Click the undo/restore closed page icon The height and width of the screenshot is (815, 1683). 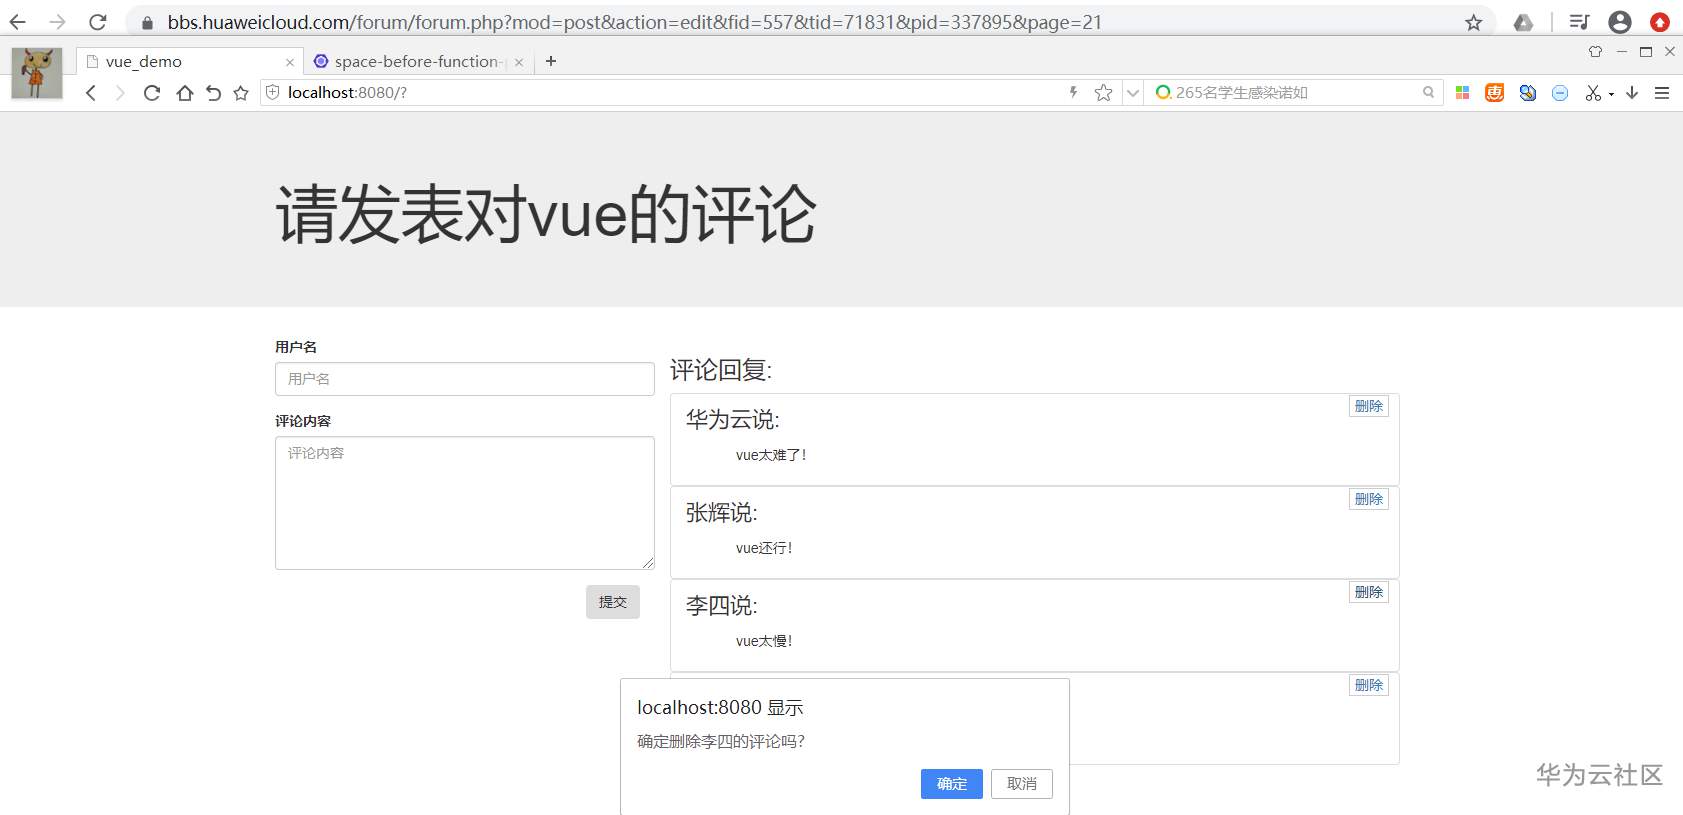point(213,93)
